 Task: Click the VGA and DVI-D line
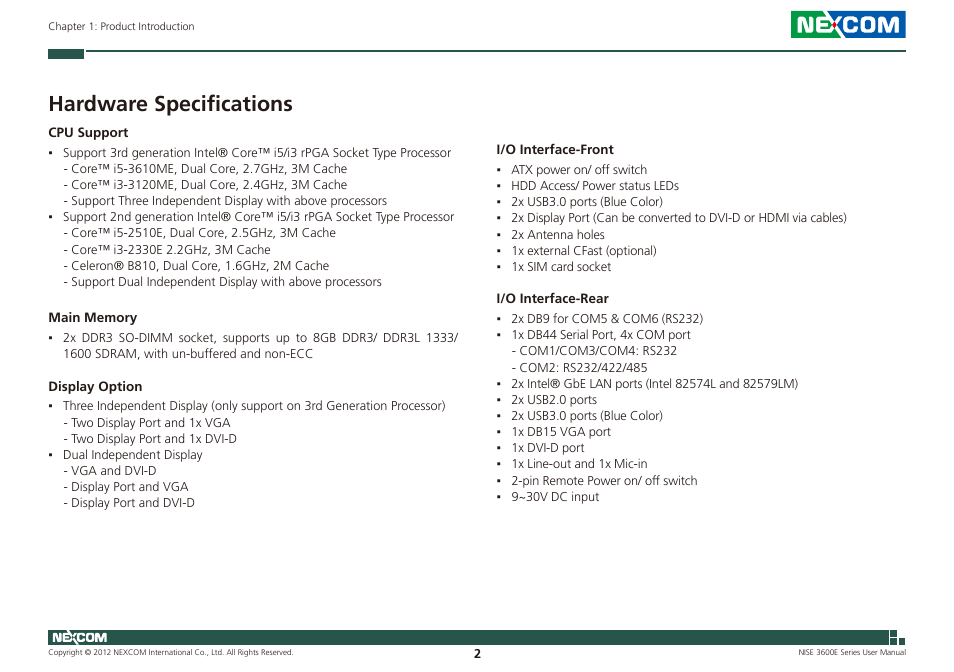click(x=110, y=471)
